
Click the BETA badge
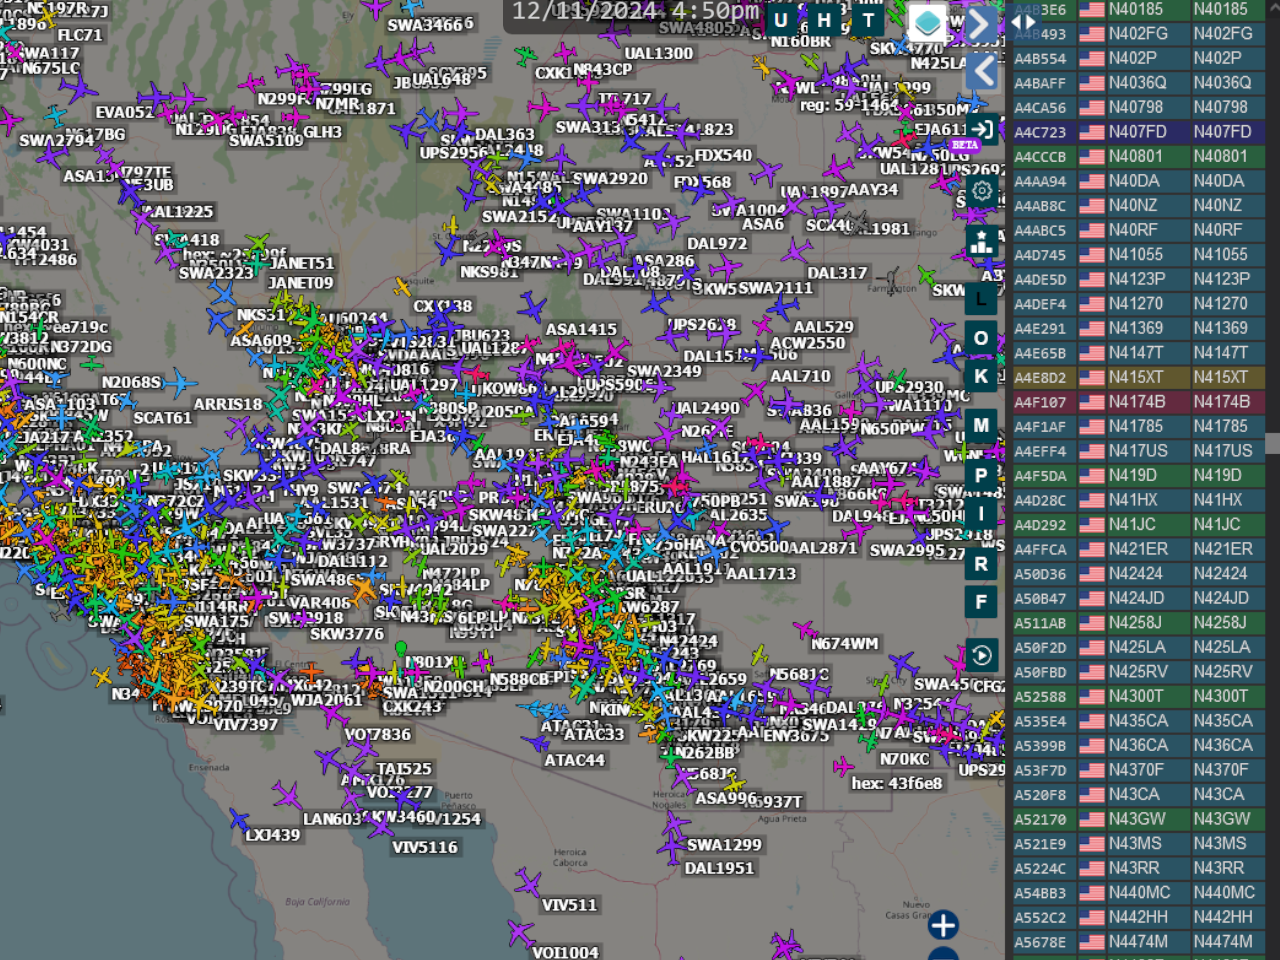tap(965, 145)
